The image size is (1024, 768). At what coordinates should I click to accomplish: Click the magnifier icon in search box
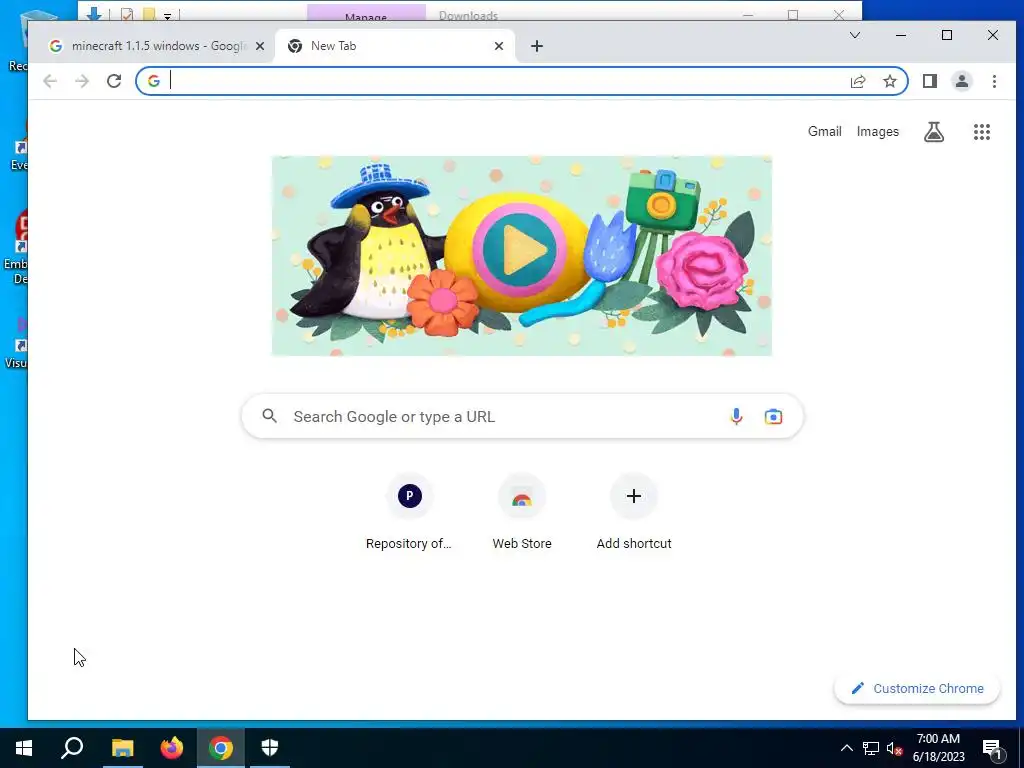tap(270, 416)
